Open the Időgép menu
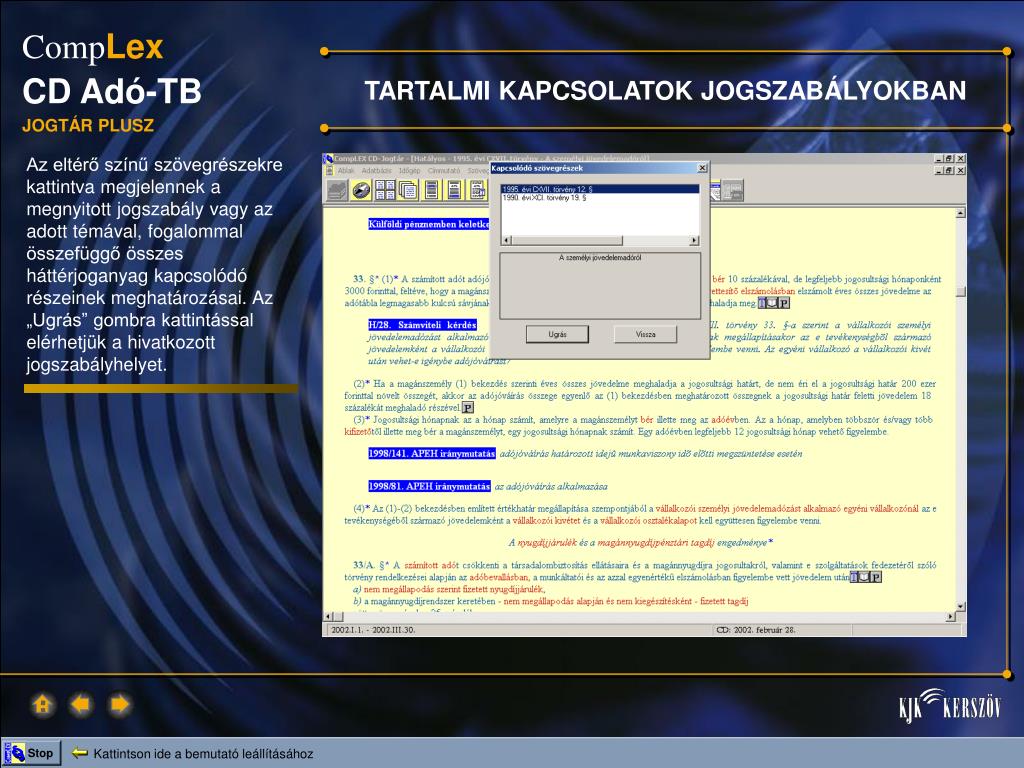This screenshot has height=768, width=1024. [409, 170]
